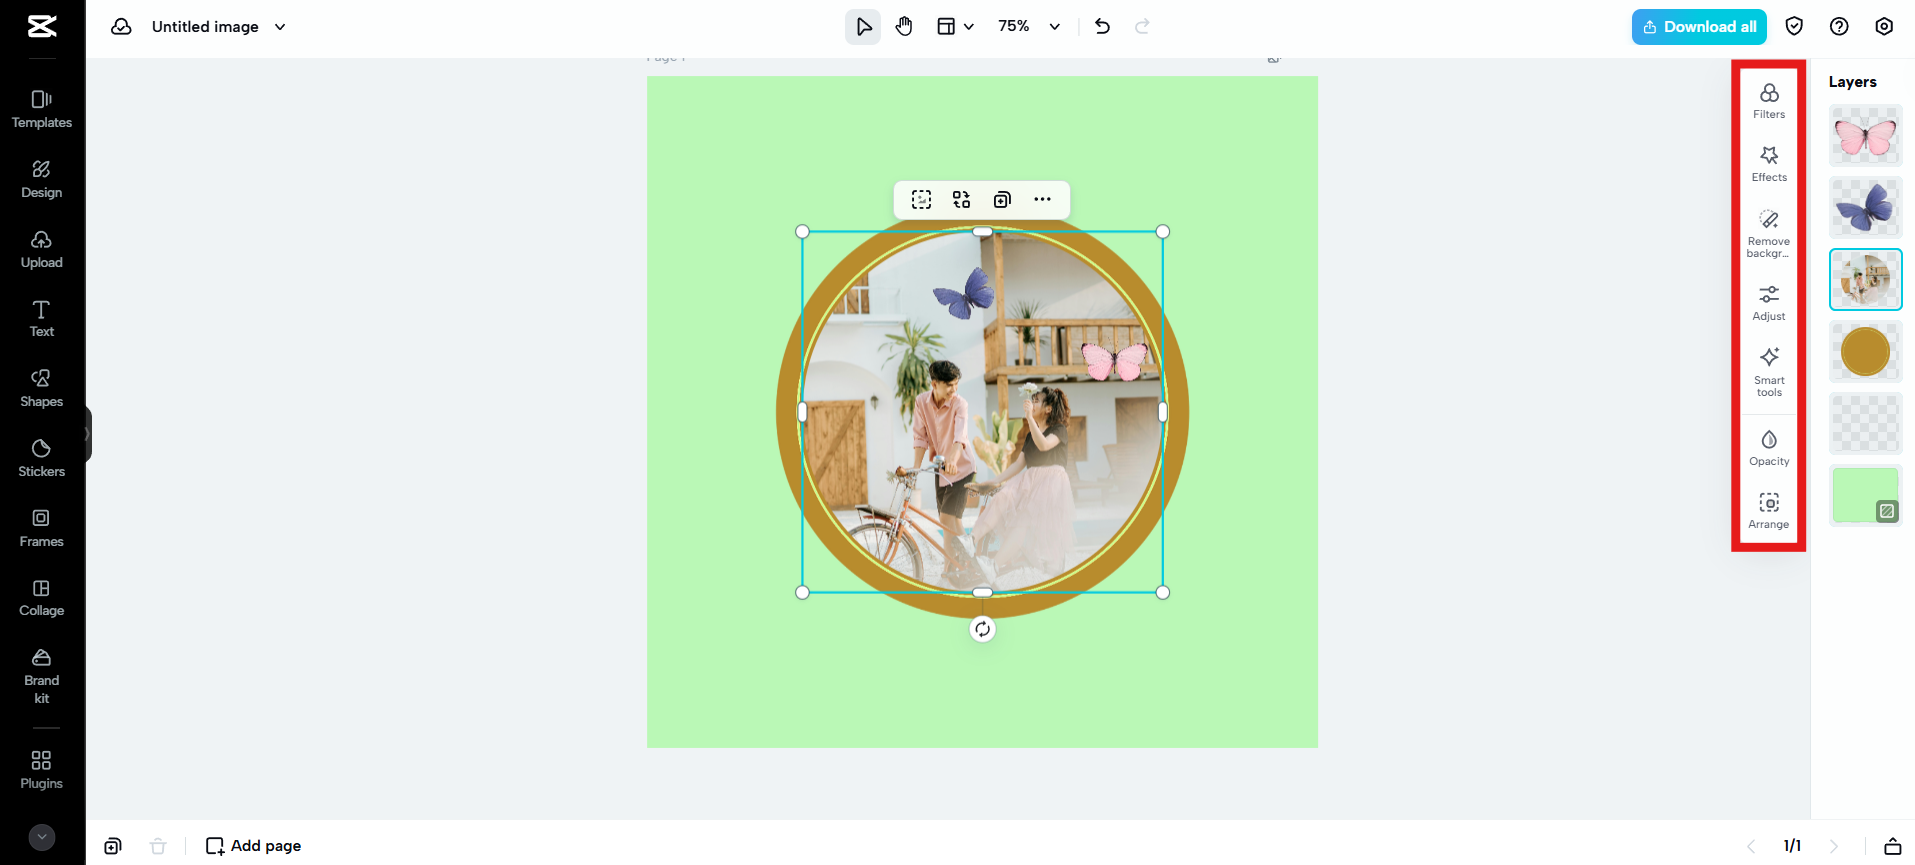Click the CapCut logo
Image resolution: width=1915 pixels, height=865 pixels.
(x=42, y=26)
